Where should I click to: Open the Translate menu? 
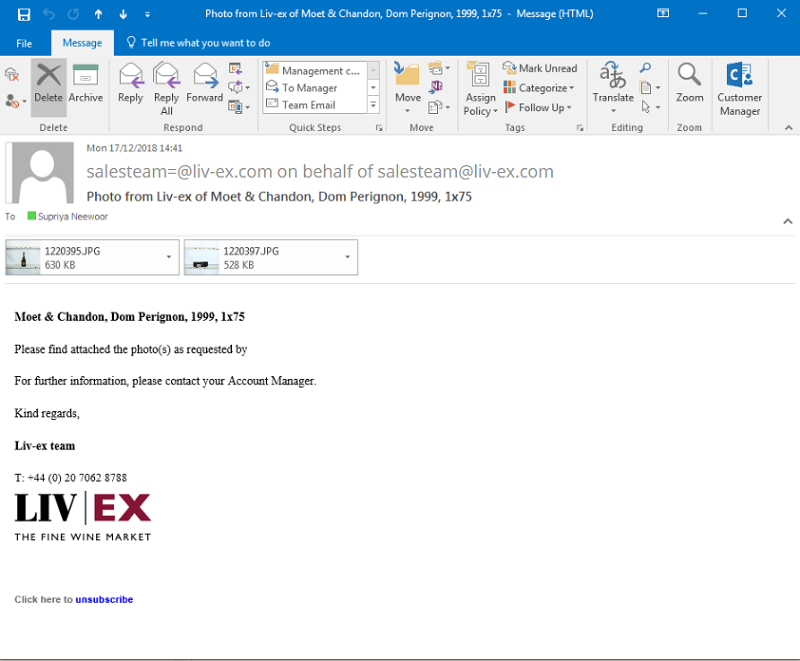pyautogui.click(x=613, y=88)
